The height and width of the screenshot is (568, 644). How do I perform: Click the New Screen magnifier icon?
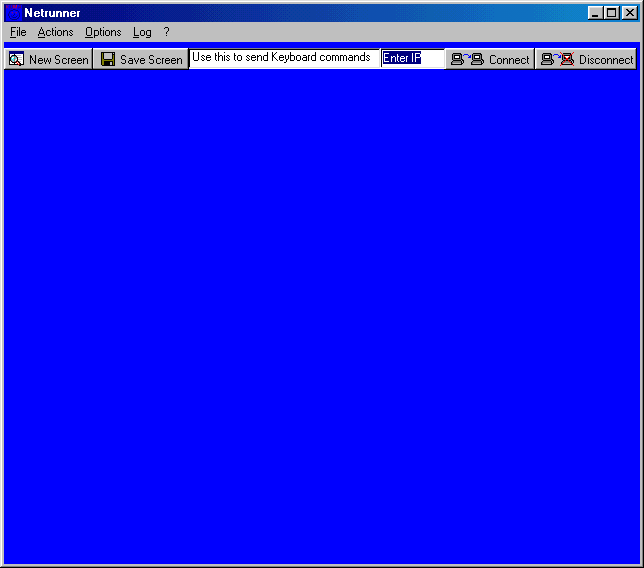pyautogui.click(x=16, y=59)
